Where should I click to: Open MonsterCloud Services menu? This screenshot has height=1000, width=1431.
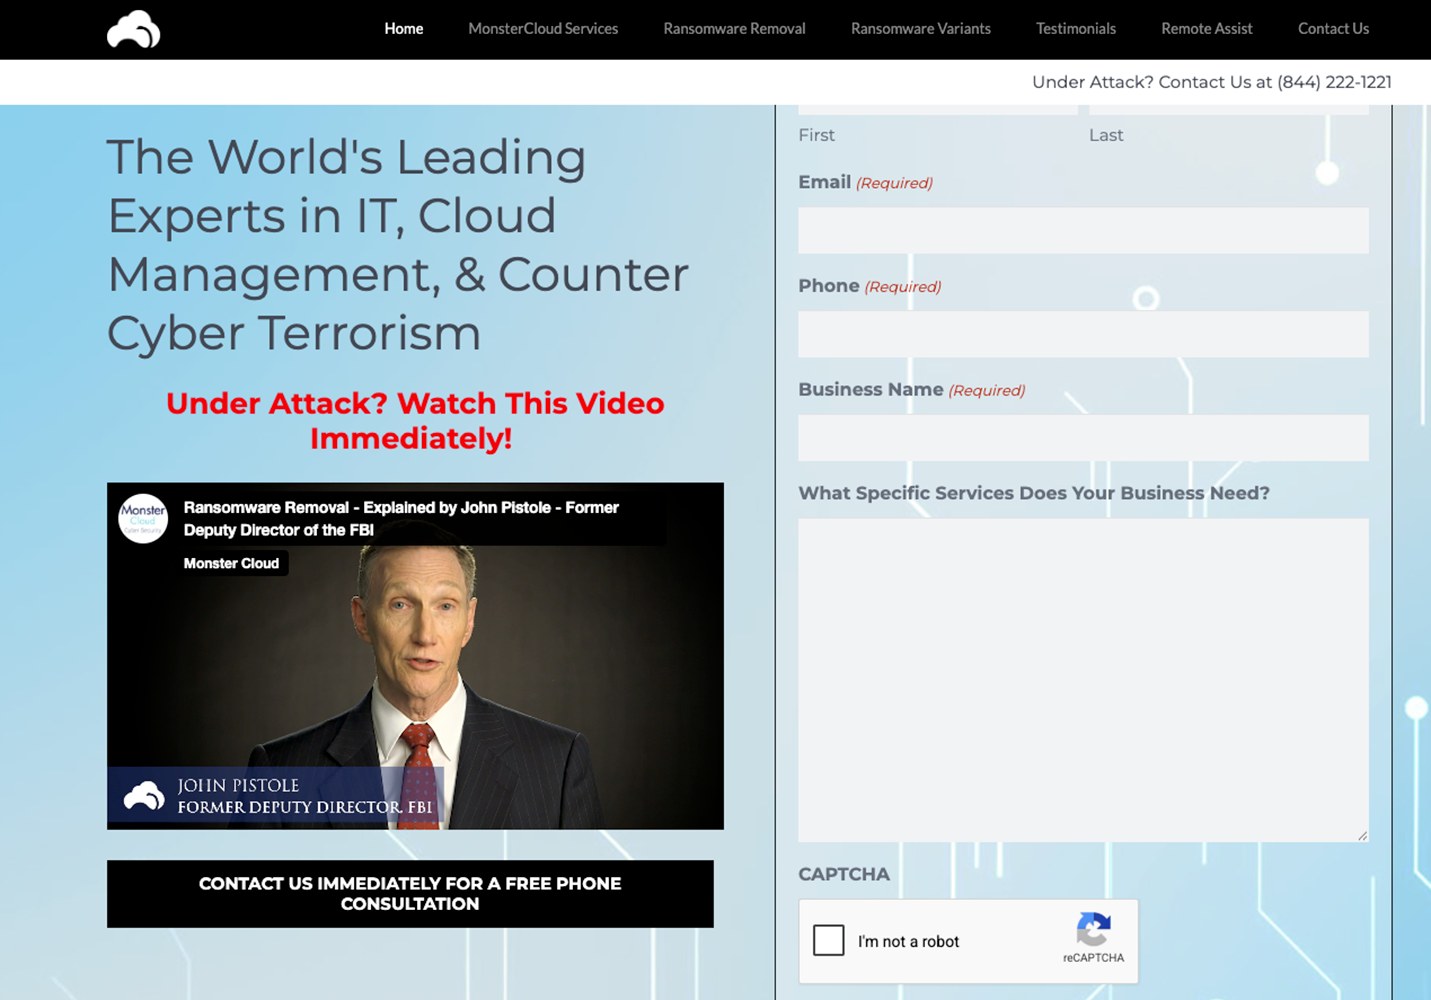click(x=543, y=29)
